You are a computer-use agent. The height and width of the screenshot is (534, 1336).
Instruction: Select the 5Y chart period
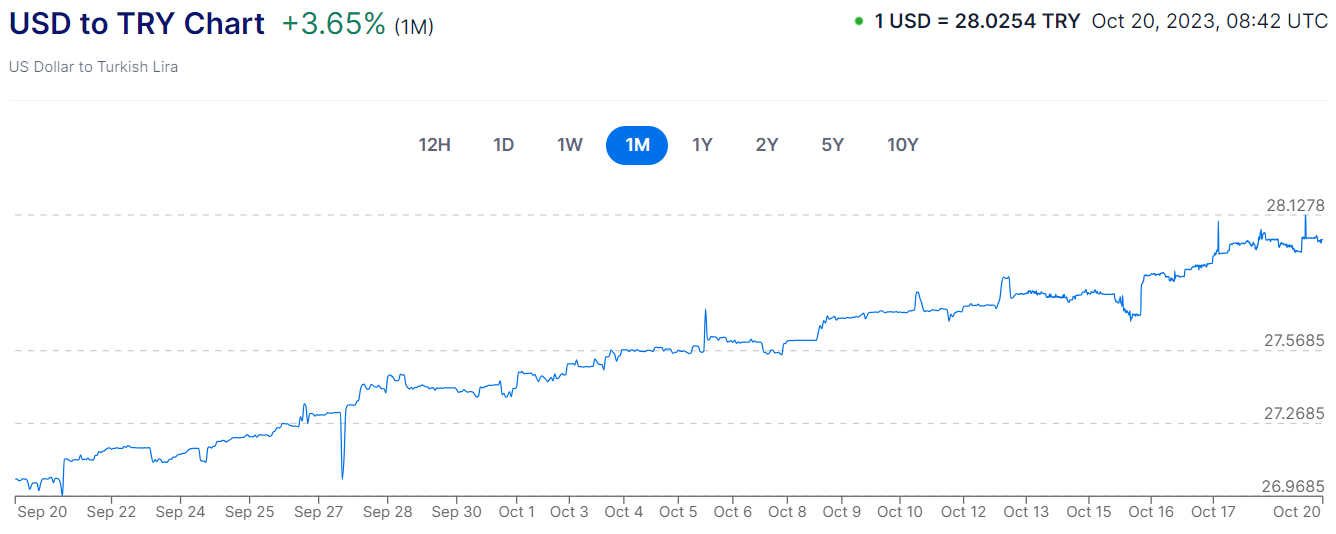833,145
